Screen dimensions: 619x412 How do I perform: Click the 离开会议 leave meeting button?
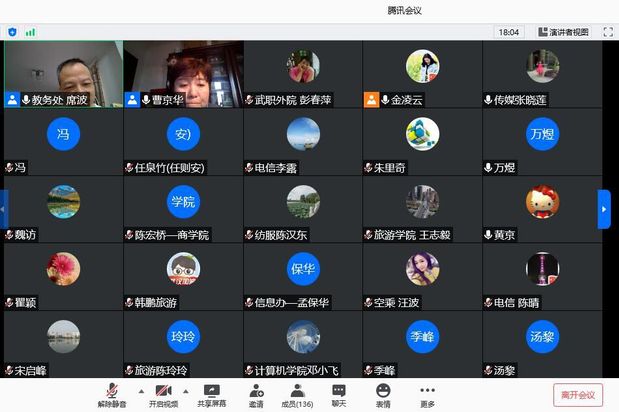[x=578, y=394]
